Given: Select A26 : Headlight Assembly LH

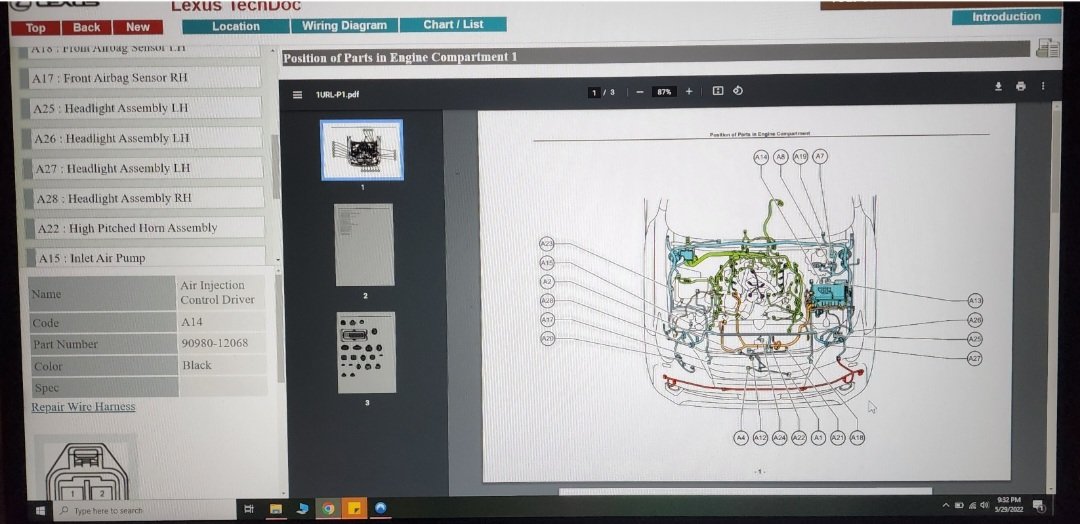Looking at the screenshot, I should (x=142, y=138).
